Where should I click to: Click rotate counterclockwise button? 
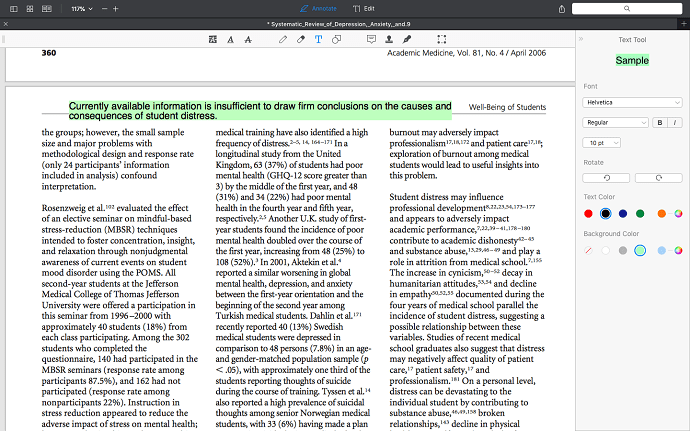606,178
